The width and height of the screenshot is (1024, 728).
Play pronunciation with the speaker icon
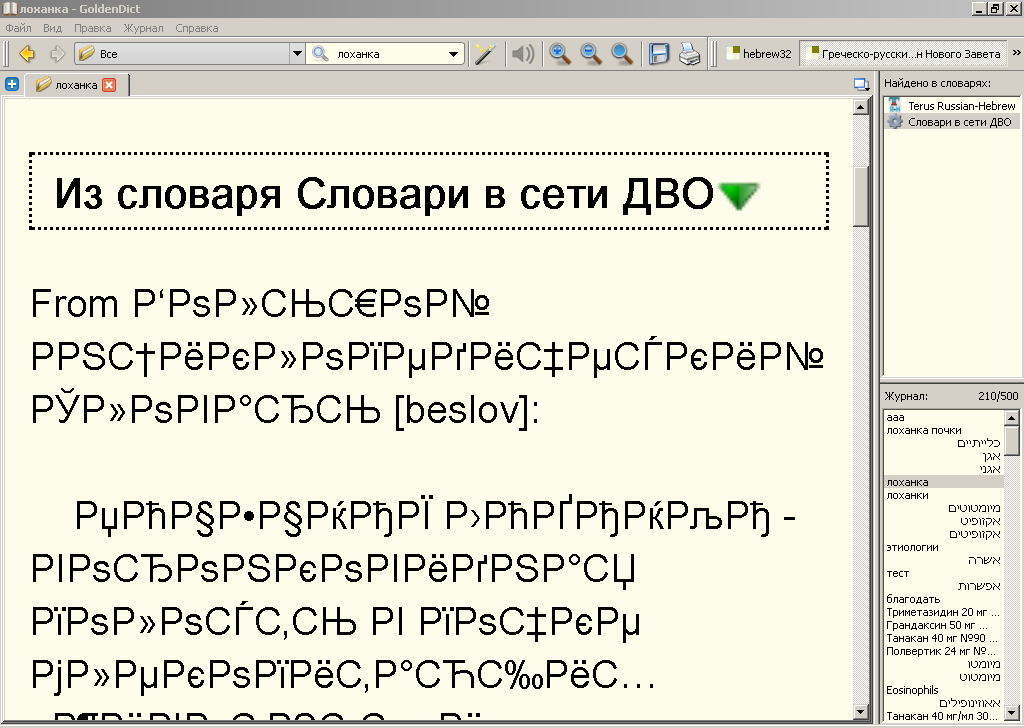click(x=522, y=54)
